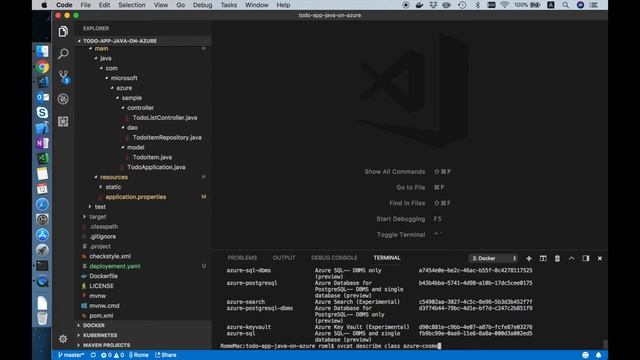
Task: Open TodoItem.java file
Action: click(x=152, y=157)
